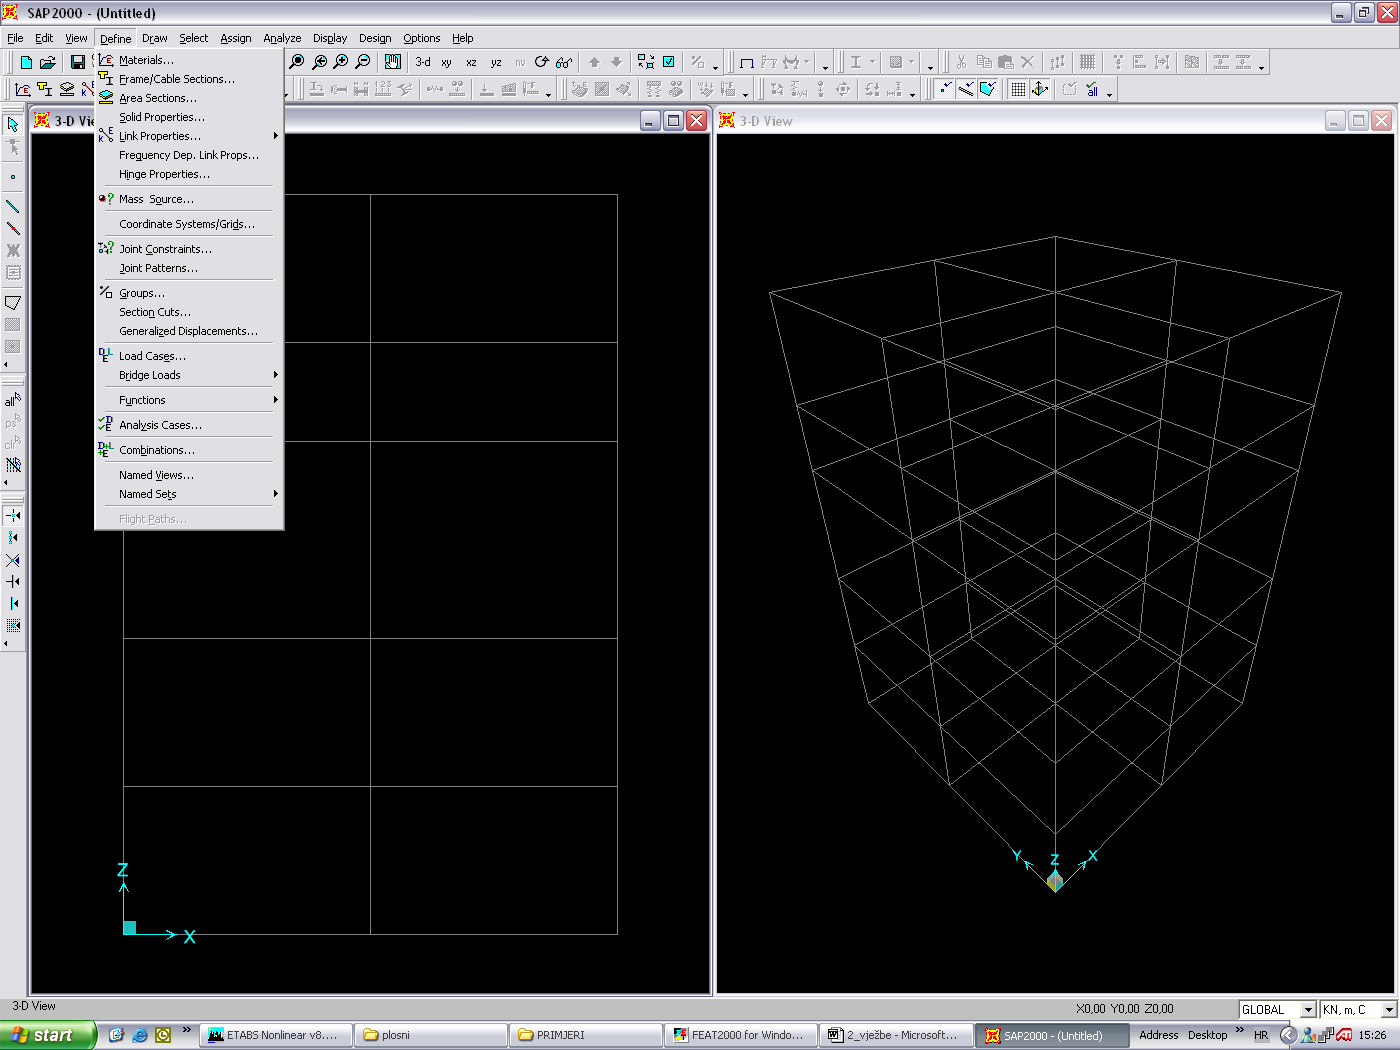Toggle Snap to Fine Grid
Viewport: 1400px width, 1050px height.
click(x=13, y=626)
